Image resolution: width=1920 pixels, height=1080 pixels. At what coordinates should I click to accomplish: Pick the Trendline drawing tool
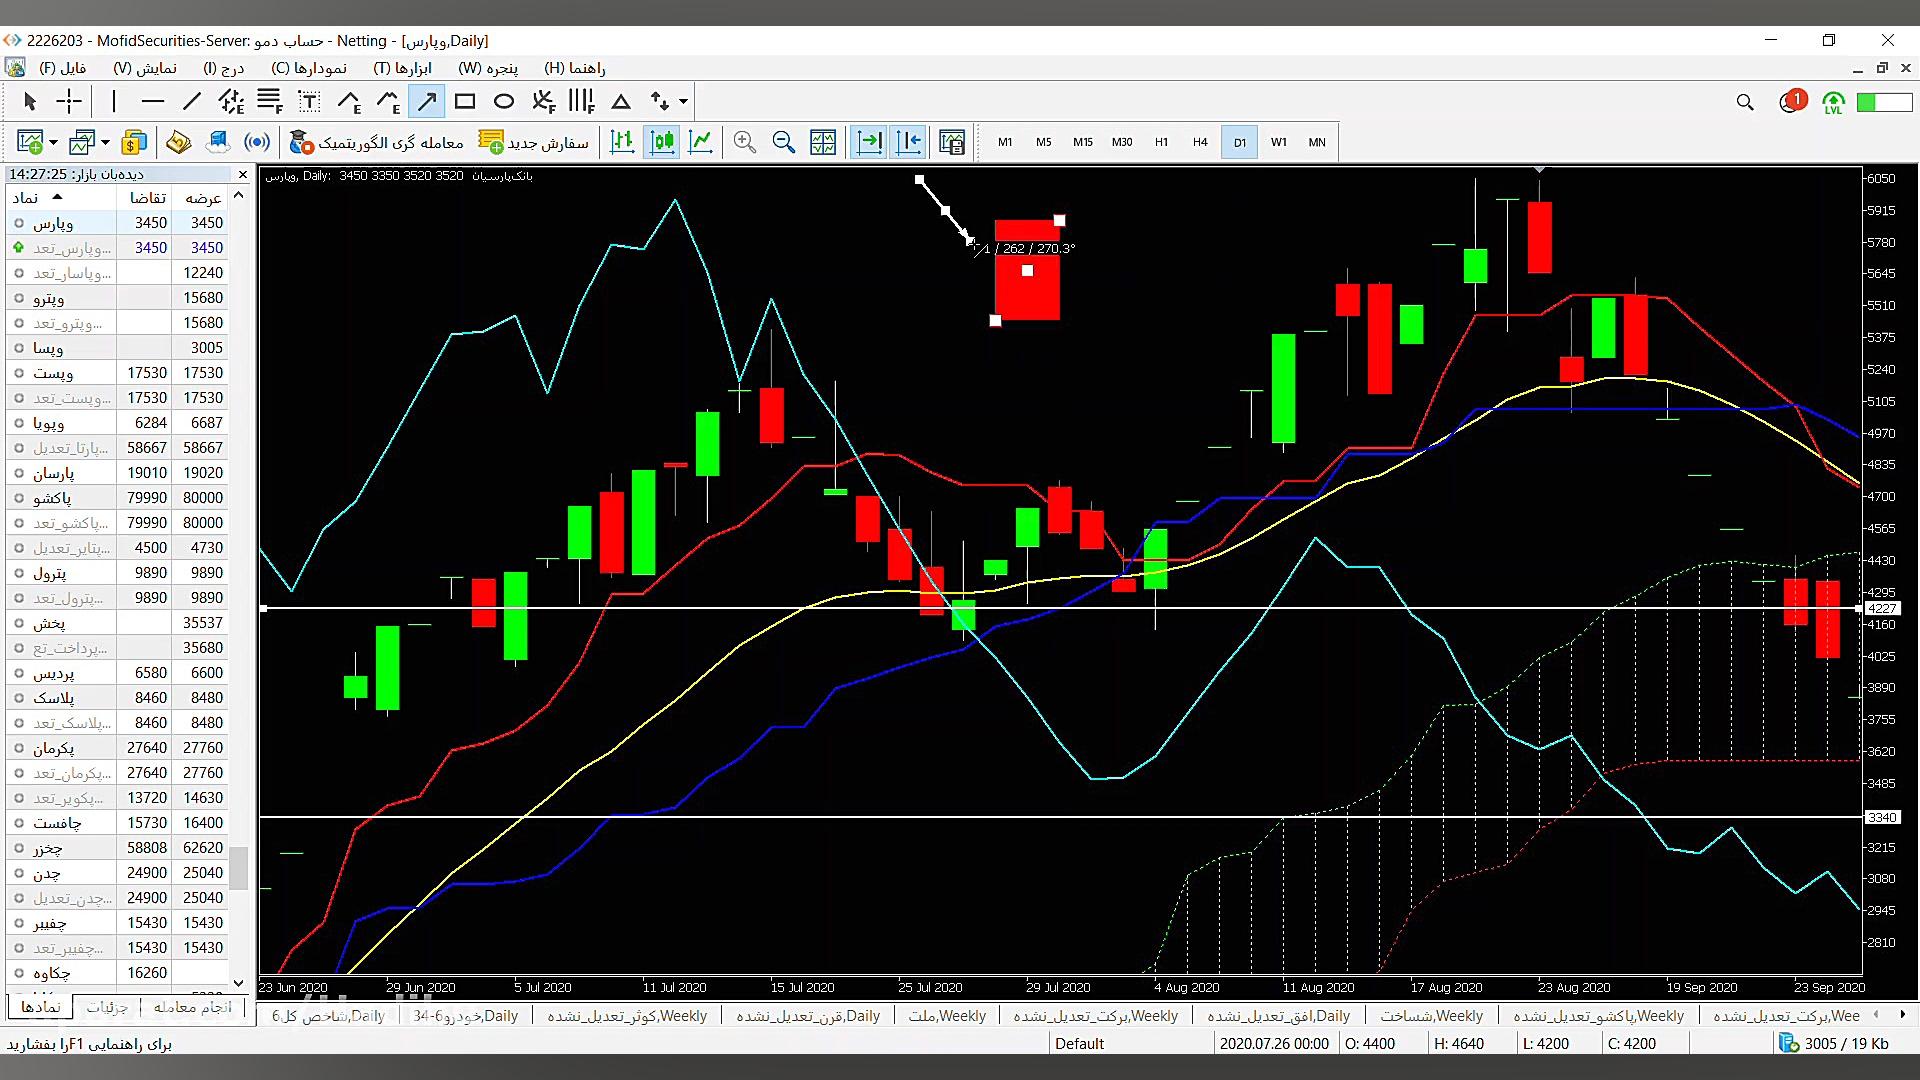(192, 101)
